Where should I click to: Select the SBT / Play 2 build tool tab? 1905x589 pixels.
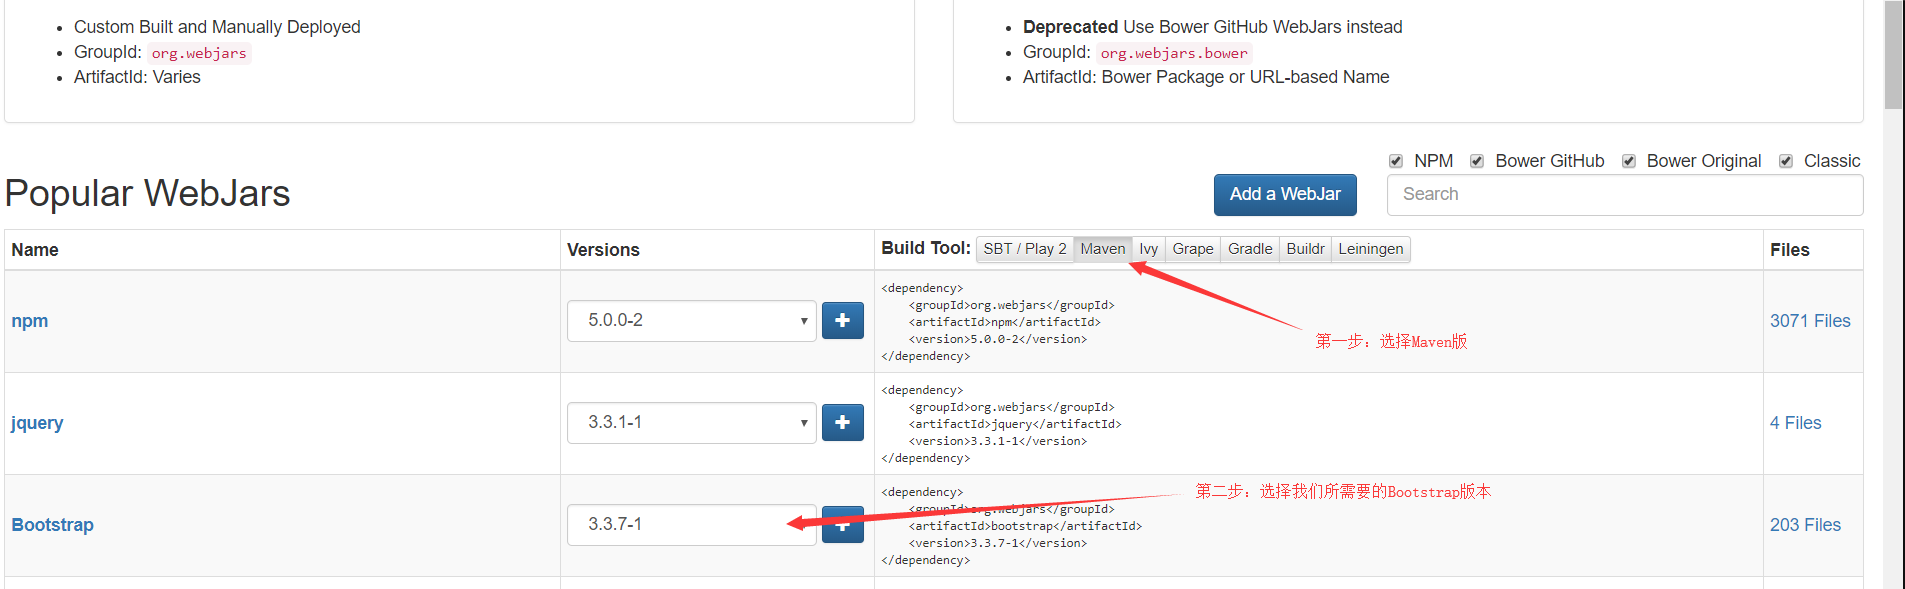point(1024,249)
